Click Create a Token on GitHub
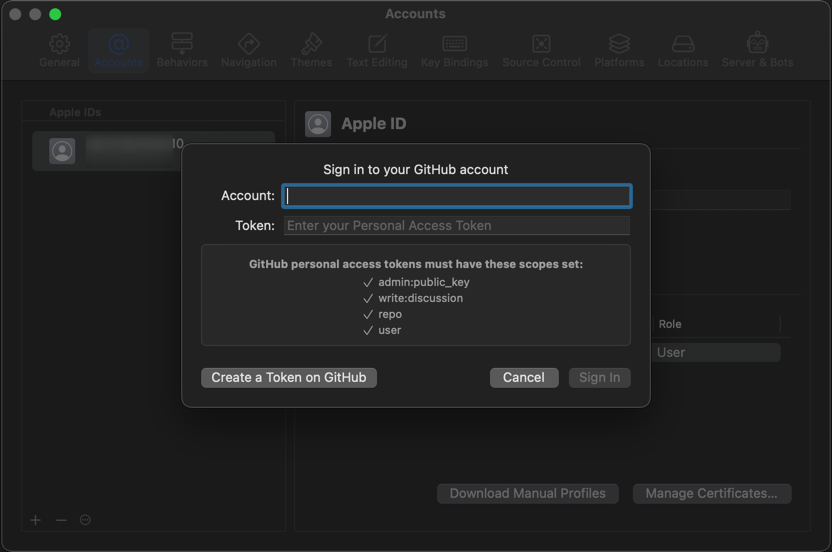The width and height of the screenshot is (832, 552). [289, 378]
